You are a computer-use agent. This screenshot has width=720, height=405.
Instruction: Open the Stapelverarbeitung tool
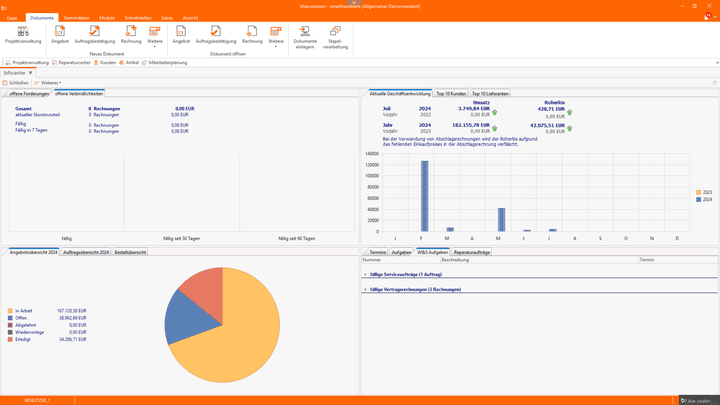(335, 37)
